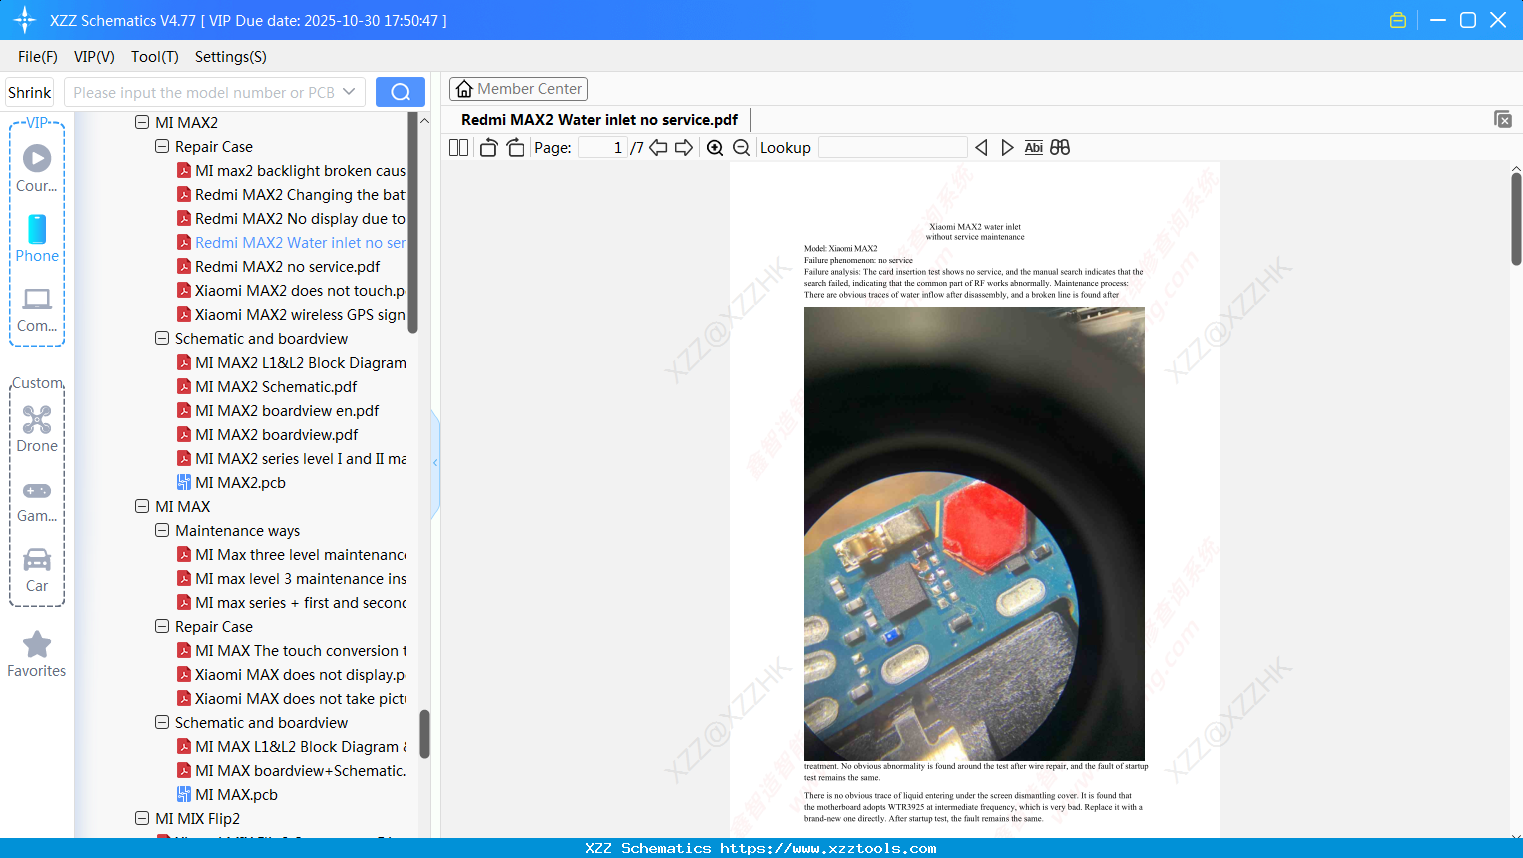
Task: Collapse the Repair Case section under MI MAX
Action: point(161,626)
